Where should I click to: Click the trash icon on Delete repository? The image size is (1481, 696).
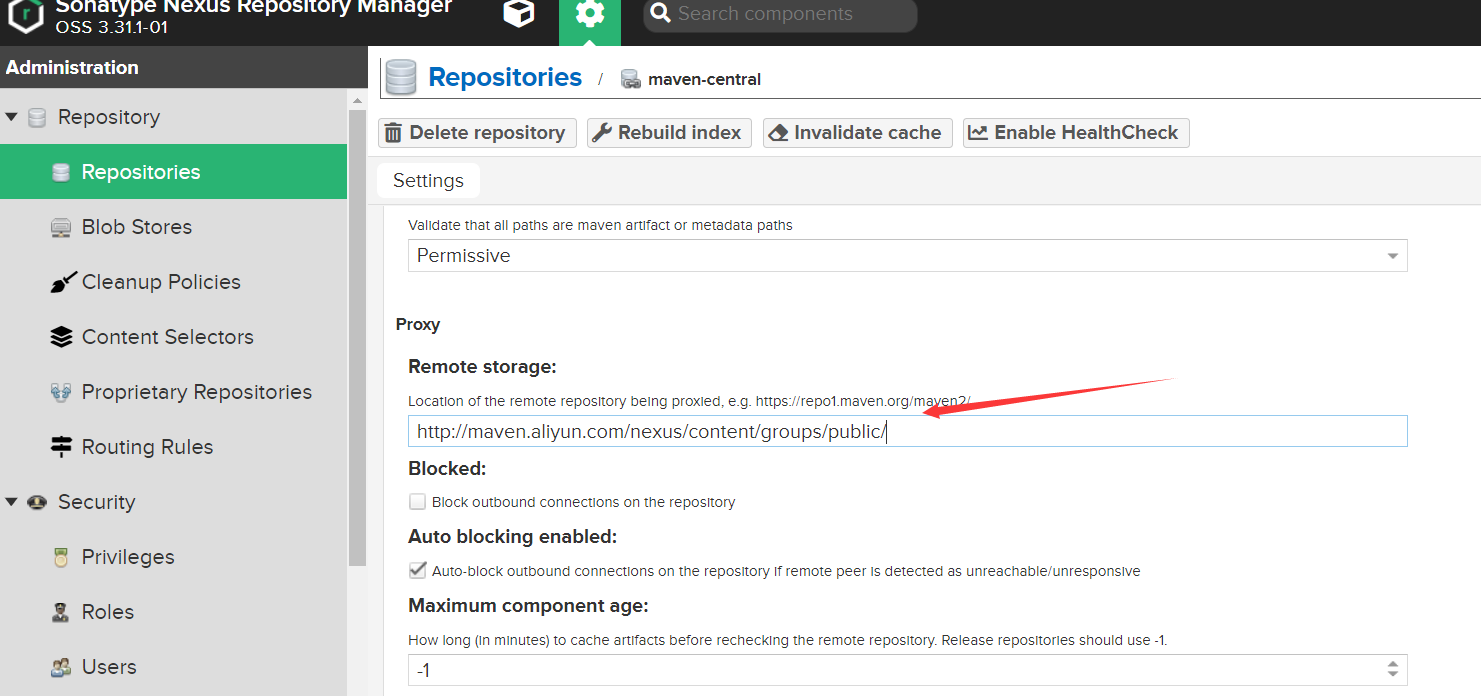click(x=394, y=133)
